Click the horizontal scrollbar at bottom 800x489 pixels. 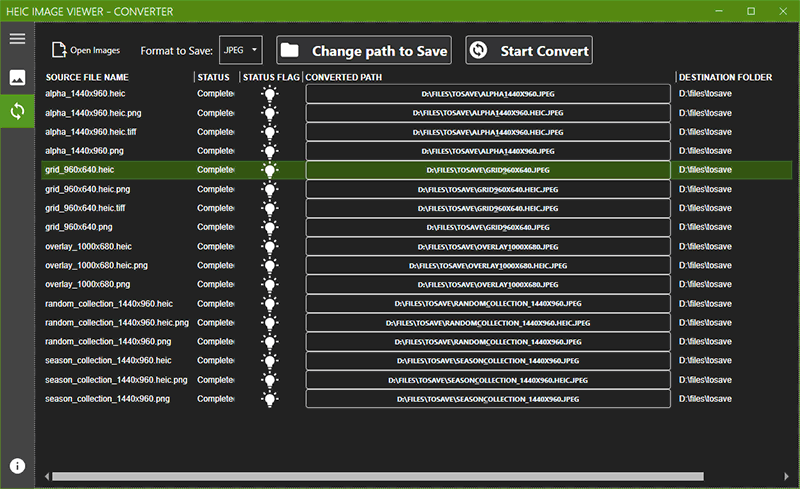380,476
